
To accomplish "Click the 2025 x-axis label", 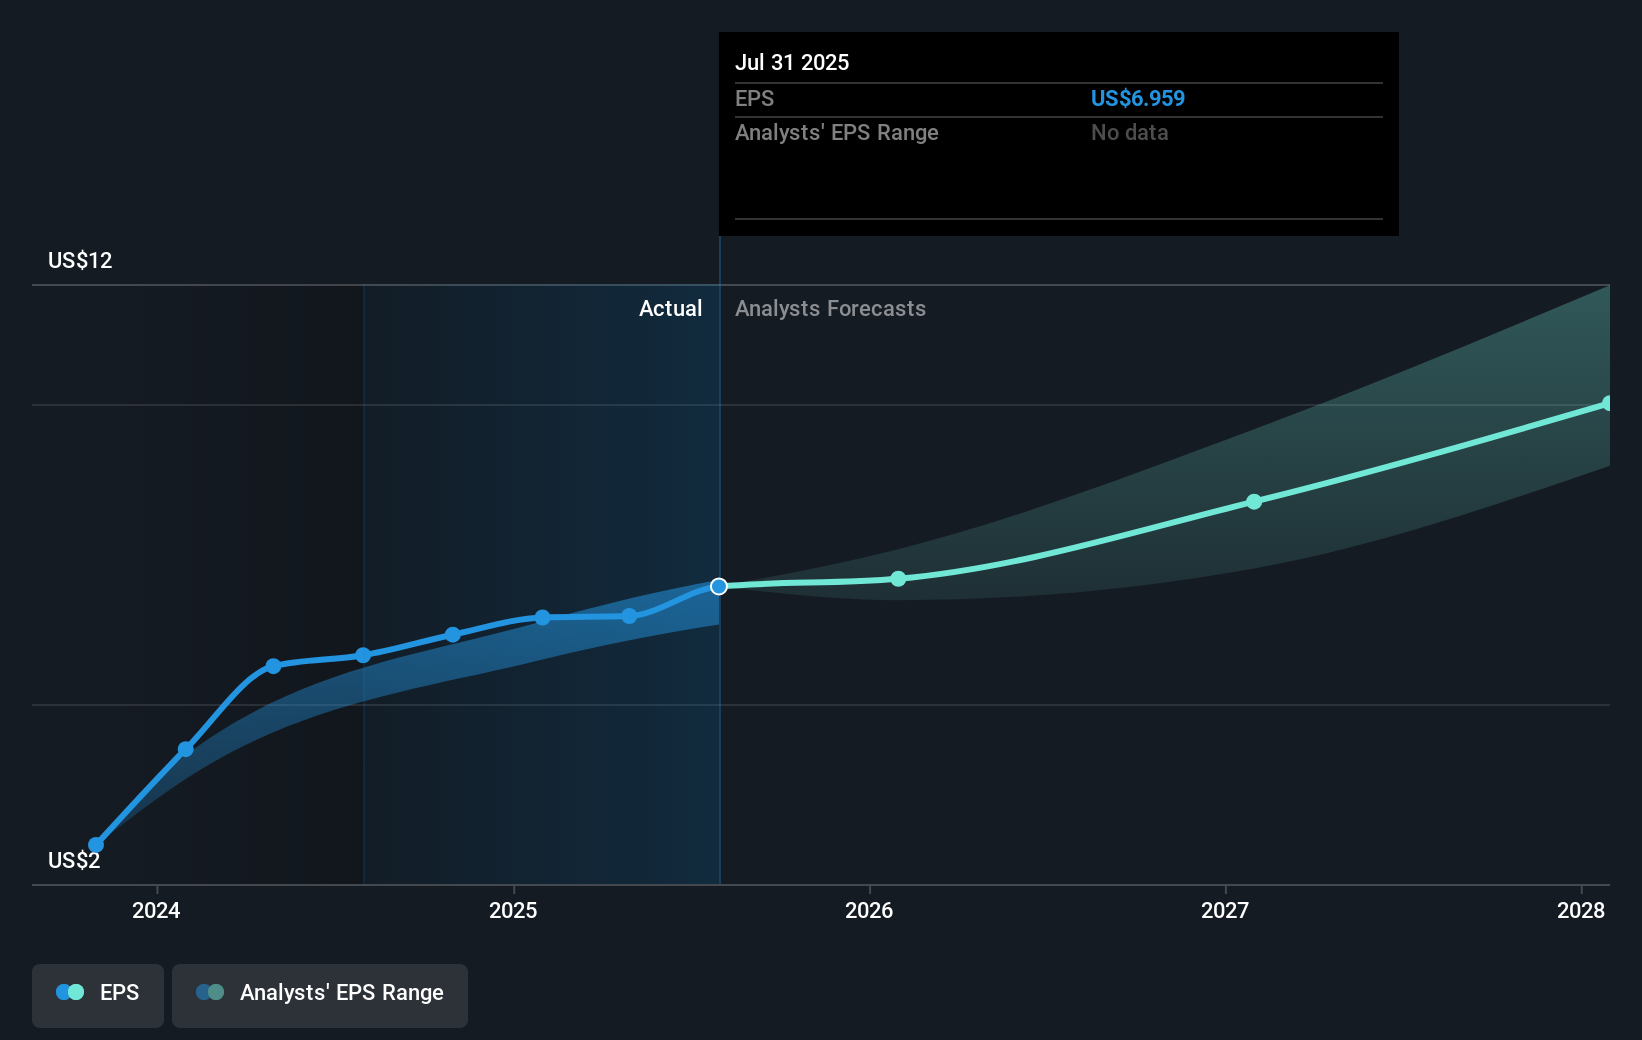I will pos(513,910).
